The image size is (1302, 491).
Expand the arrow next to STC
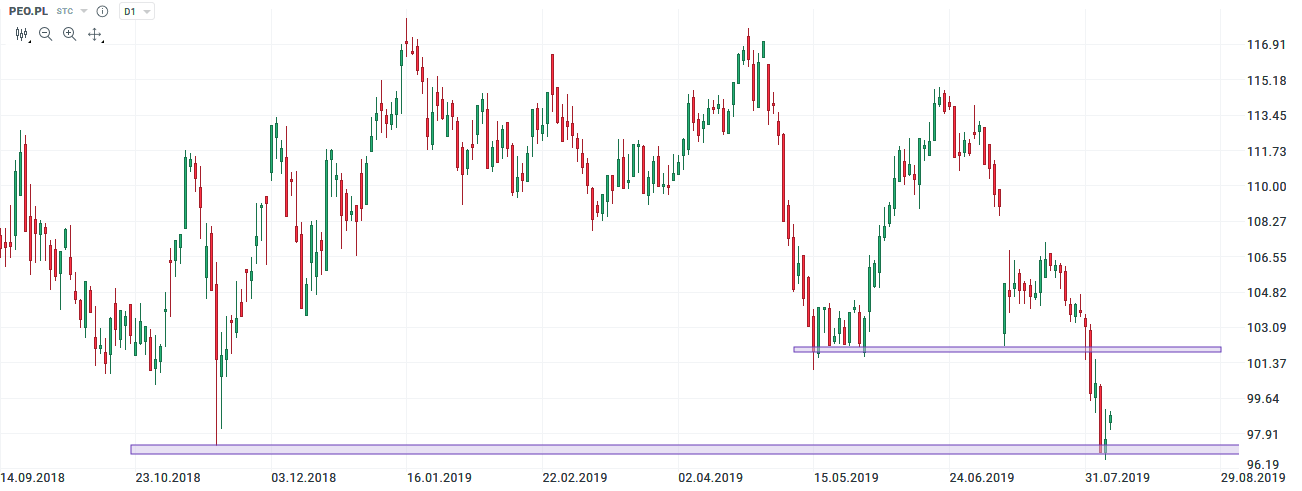(x=84, y=11)
